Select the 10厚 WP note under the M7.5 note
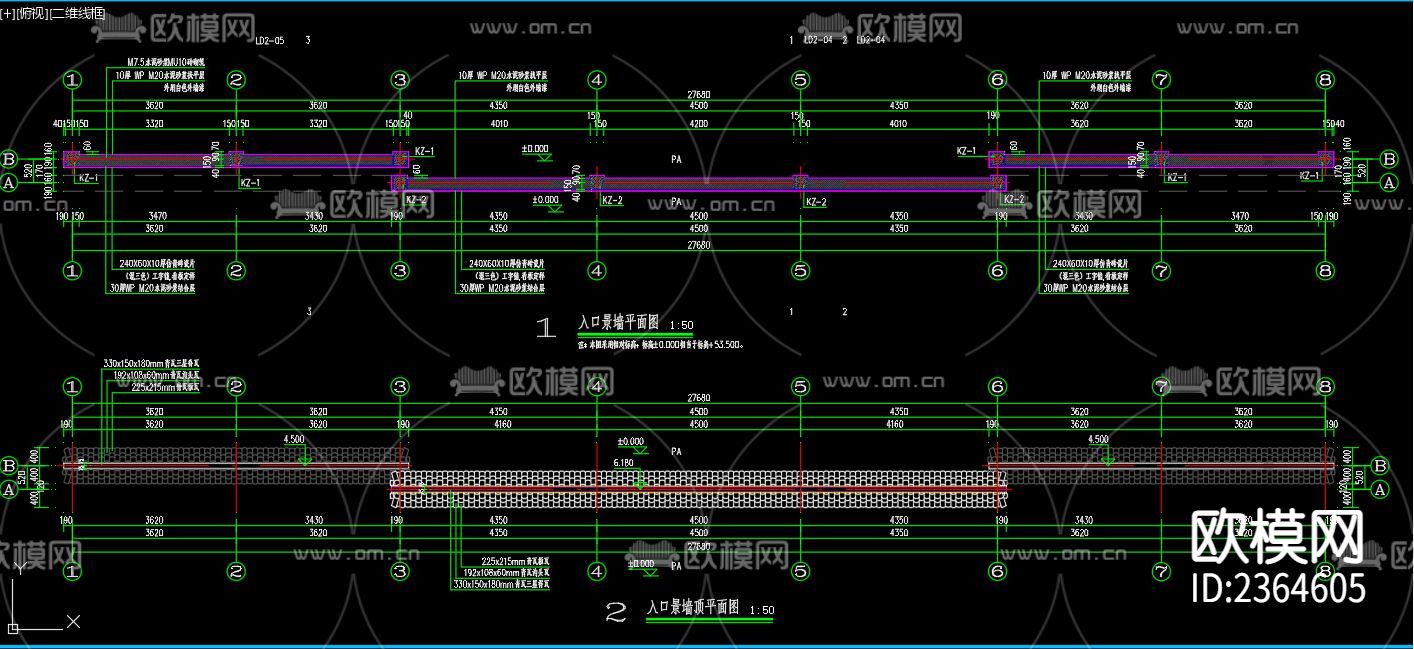Viewport: 1414px width, 649px height. 162,76
